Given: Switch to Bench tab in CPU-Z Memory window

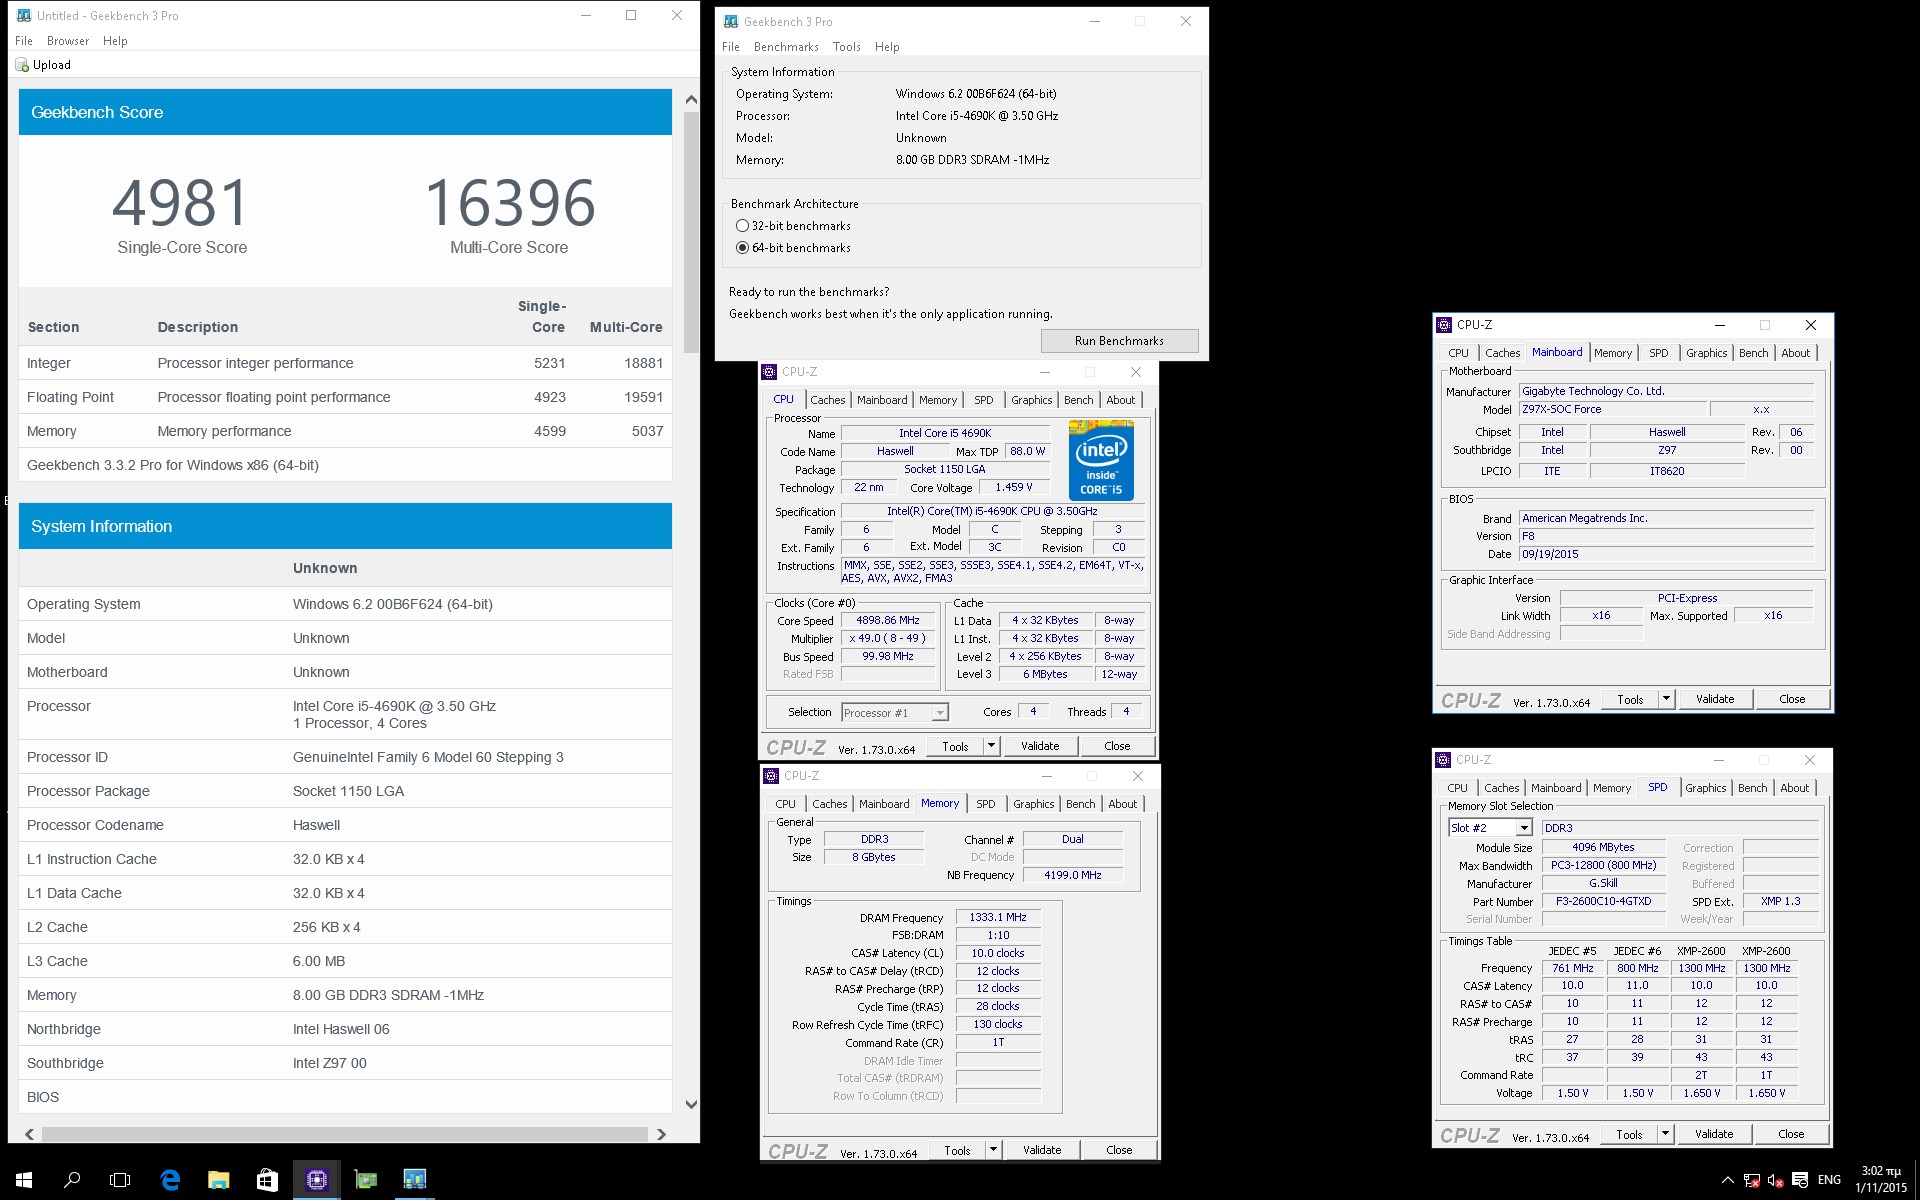Looking at the screenshot, I should [x=1080, y=804].
